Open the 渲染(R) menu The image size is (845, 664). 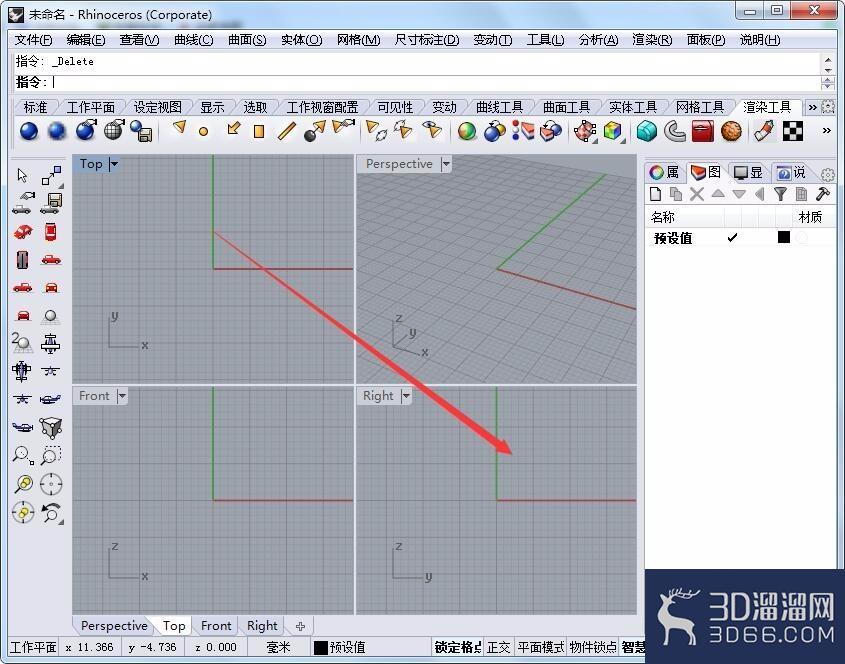652,40
